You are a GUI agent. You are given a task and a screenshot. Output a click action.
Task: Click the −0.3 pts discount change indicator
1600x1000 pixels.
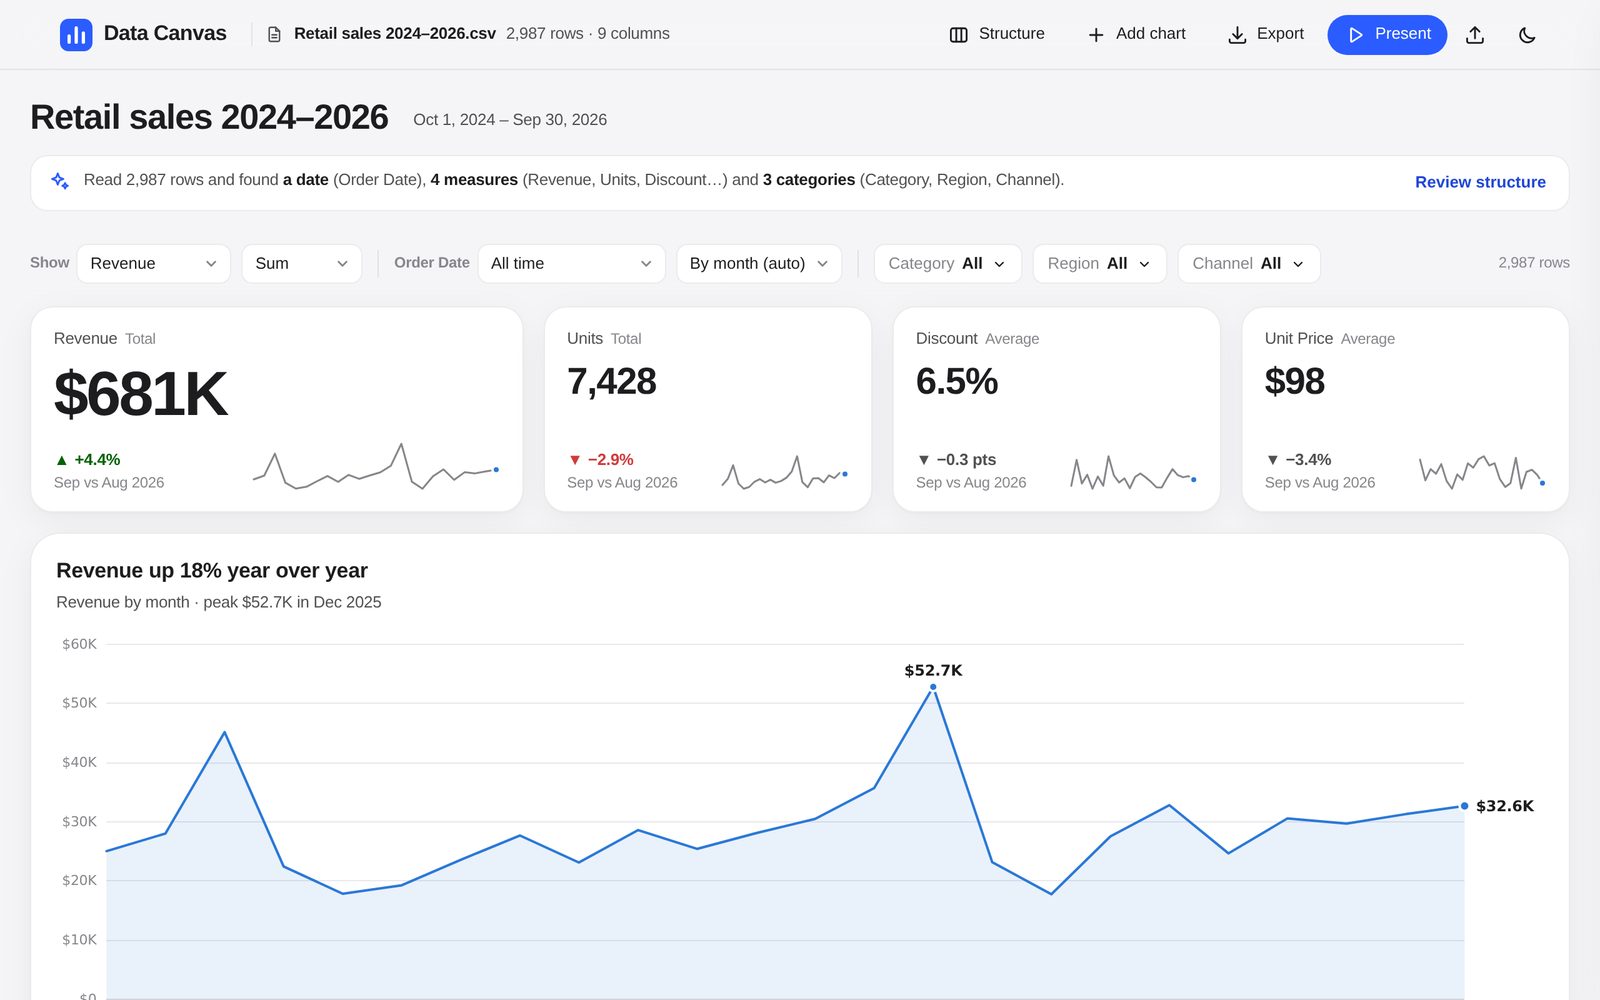coord(956,460)
